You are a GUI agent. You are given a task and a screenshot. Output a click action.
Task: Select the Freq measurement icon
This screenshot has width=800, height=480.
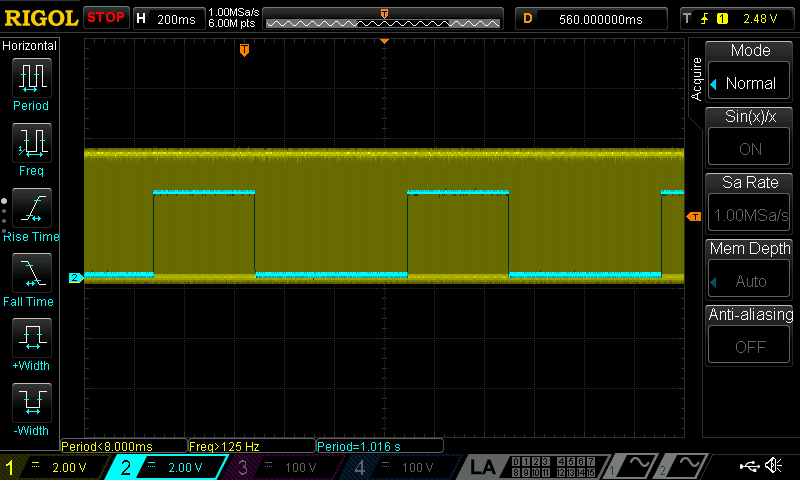point(31,143)
